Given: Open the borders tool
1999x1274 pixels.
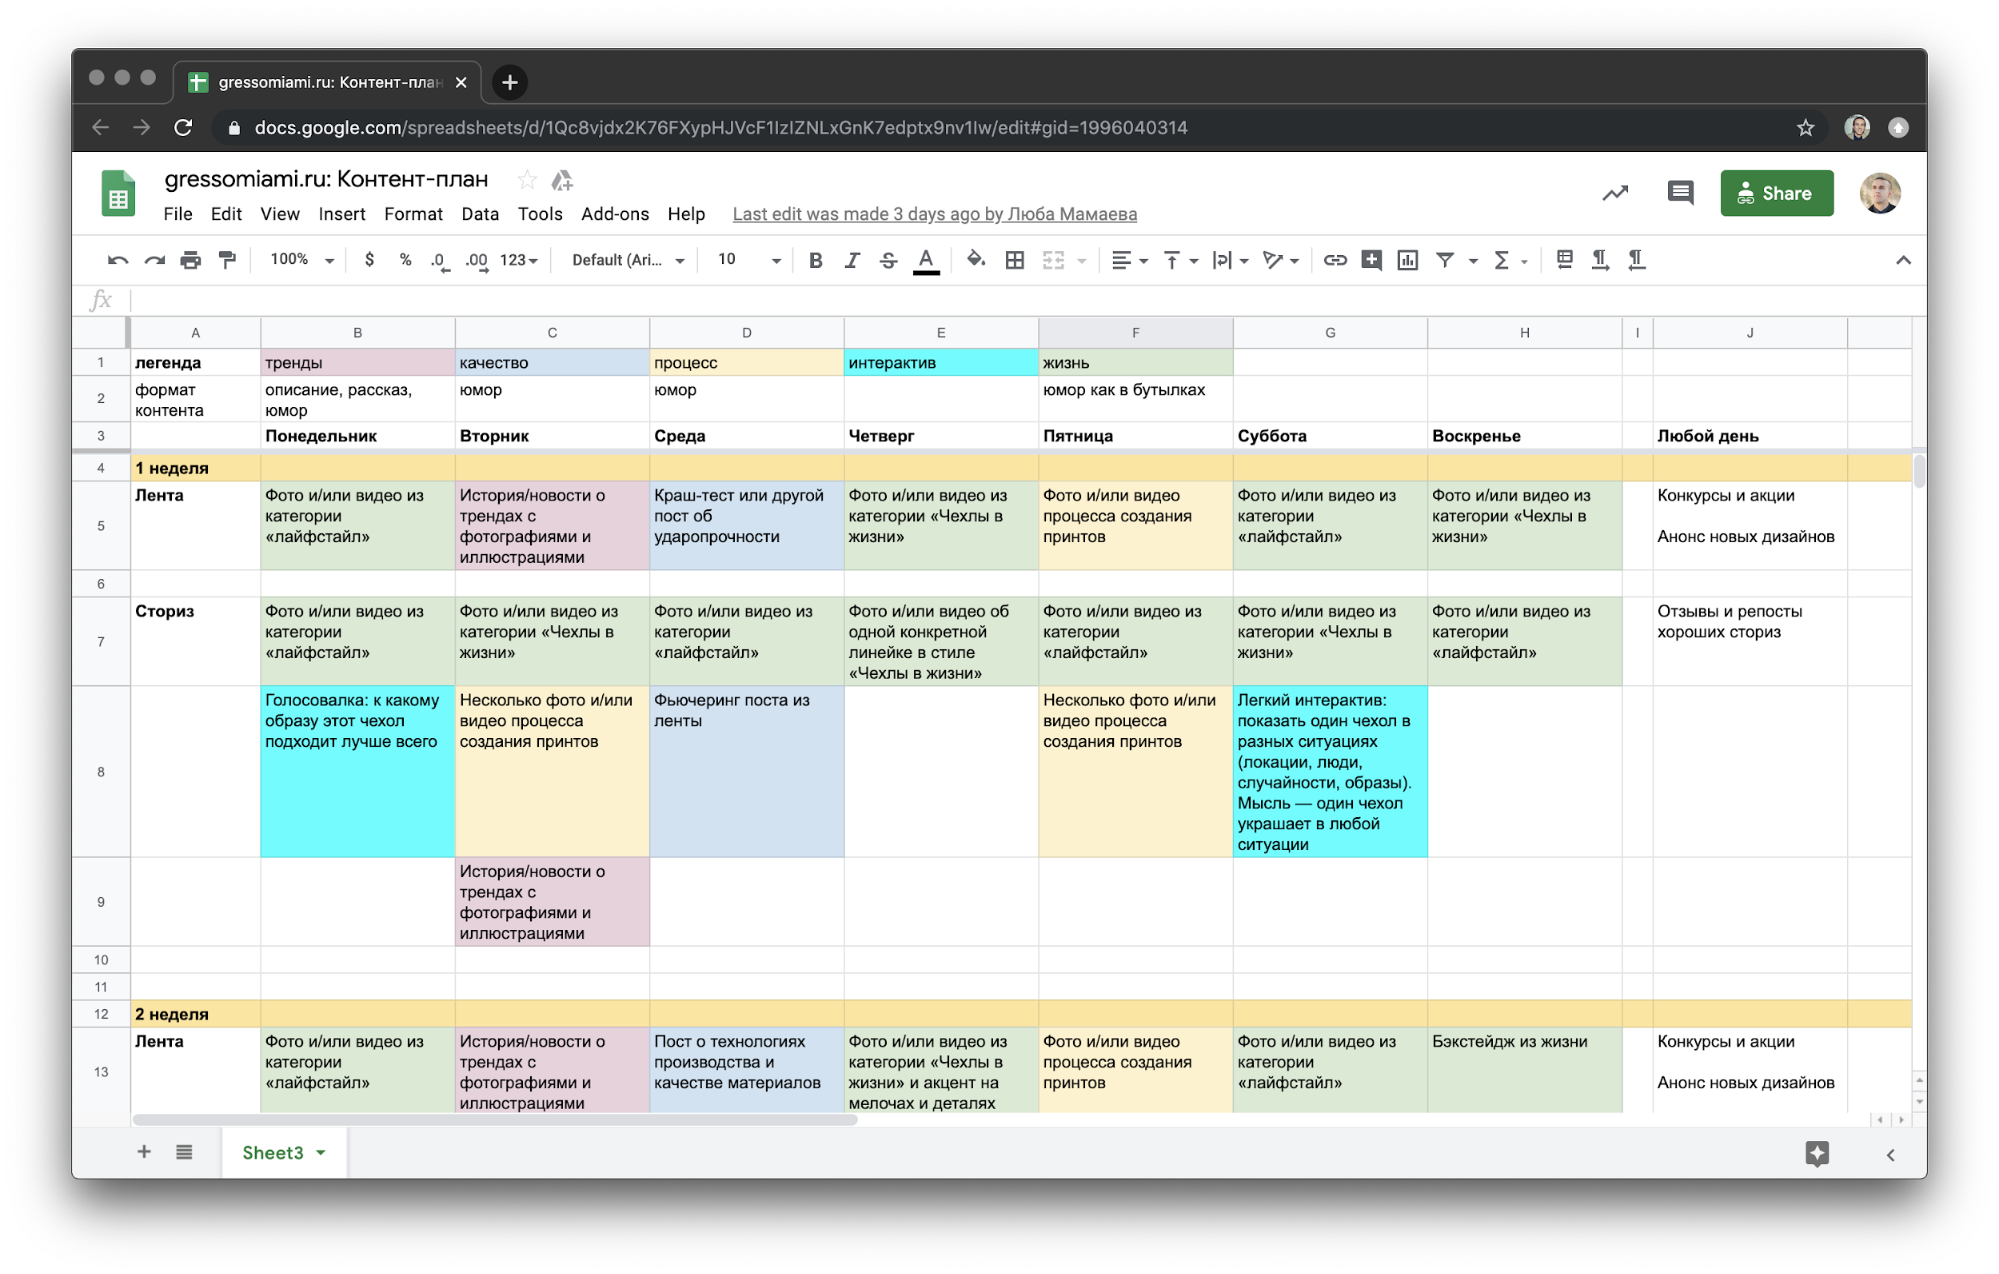Looking at the screenshot, I should [1015, 260].
